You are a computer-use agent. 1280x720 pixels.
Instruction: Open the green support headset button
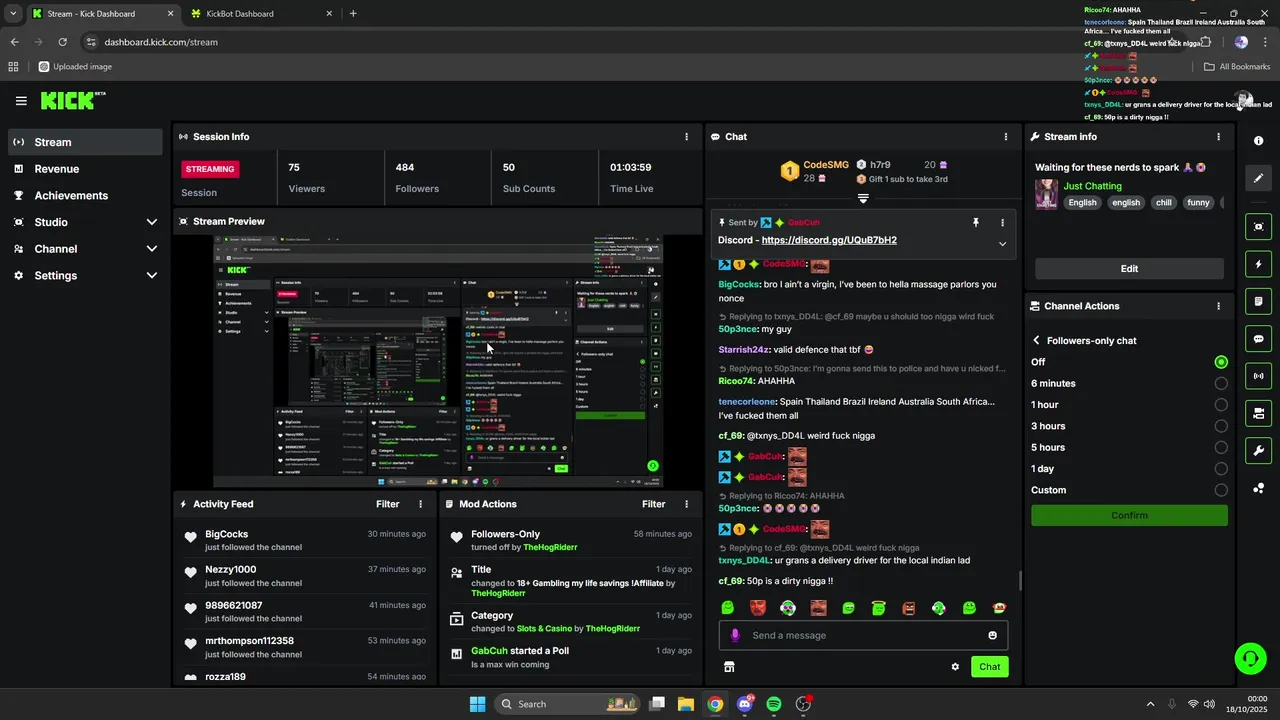coord(1250,658)
